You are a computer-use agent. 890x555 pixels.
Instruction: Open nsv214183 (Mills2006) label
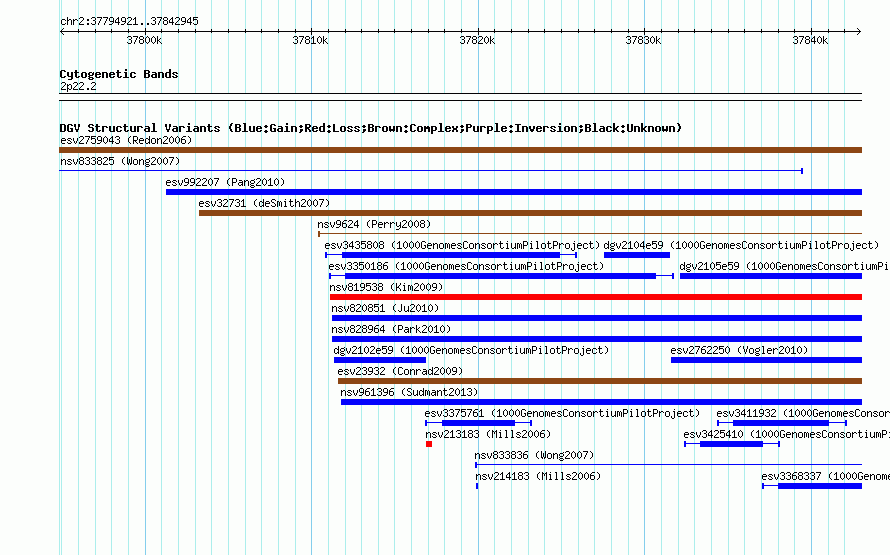tap(538, 476)
